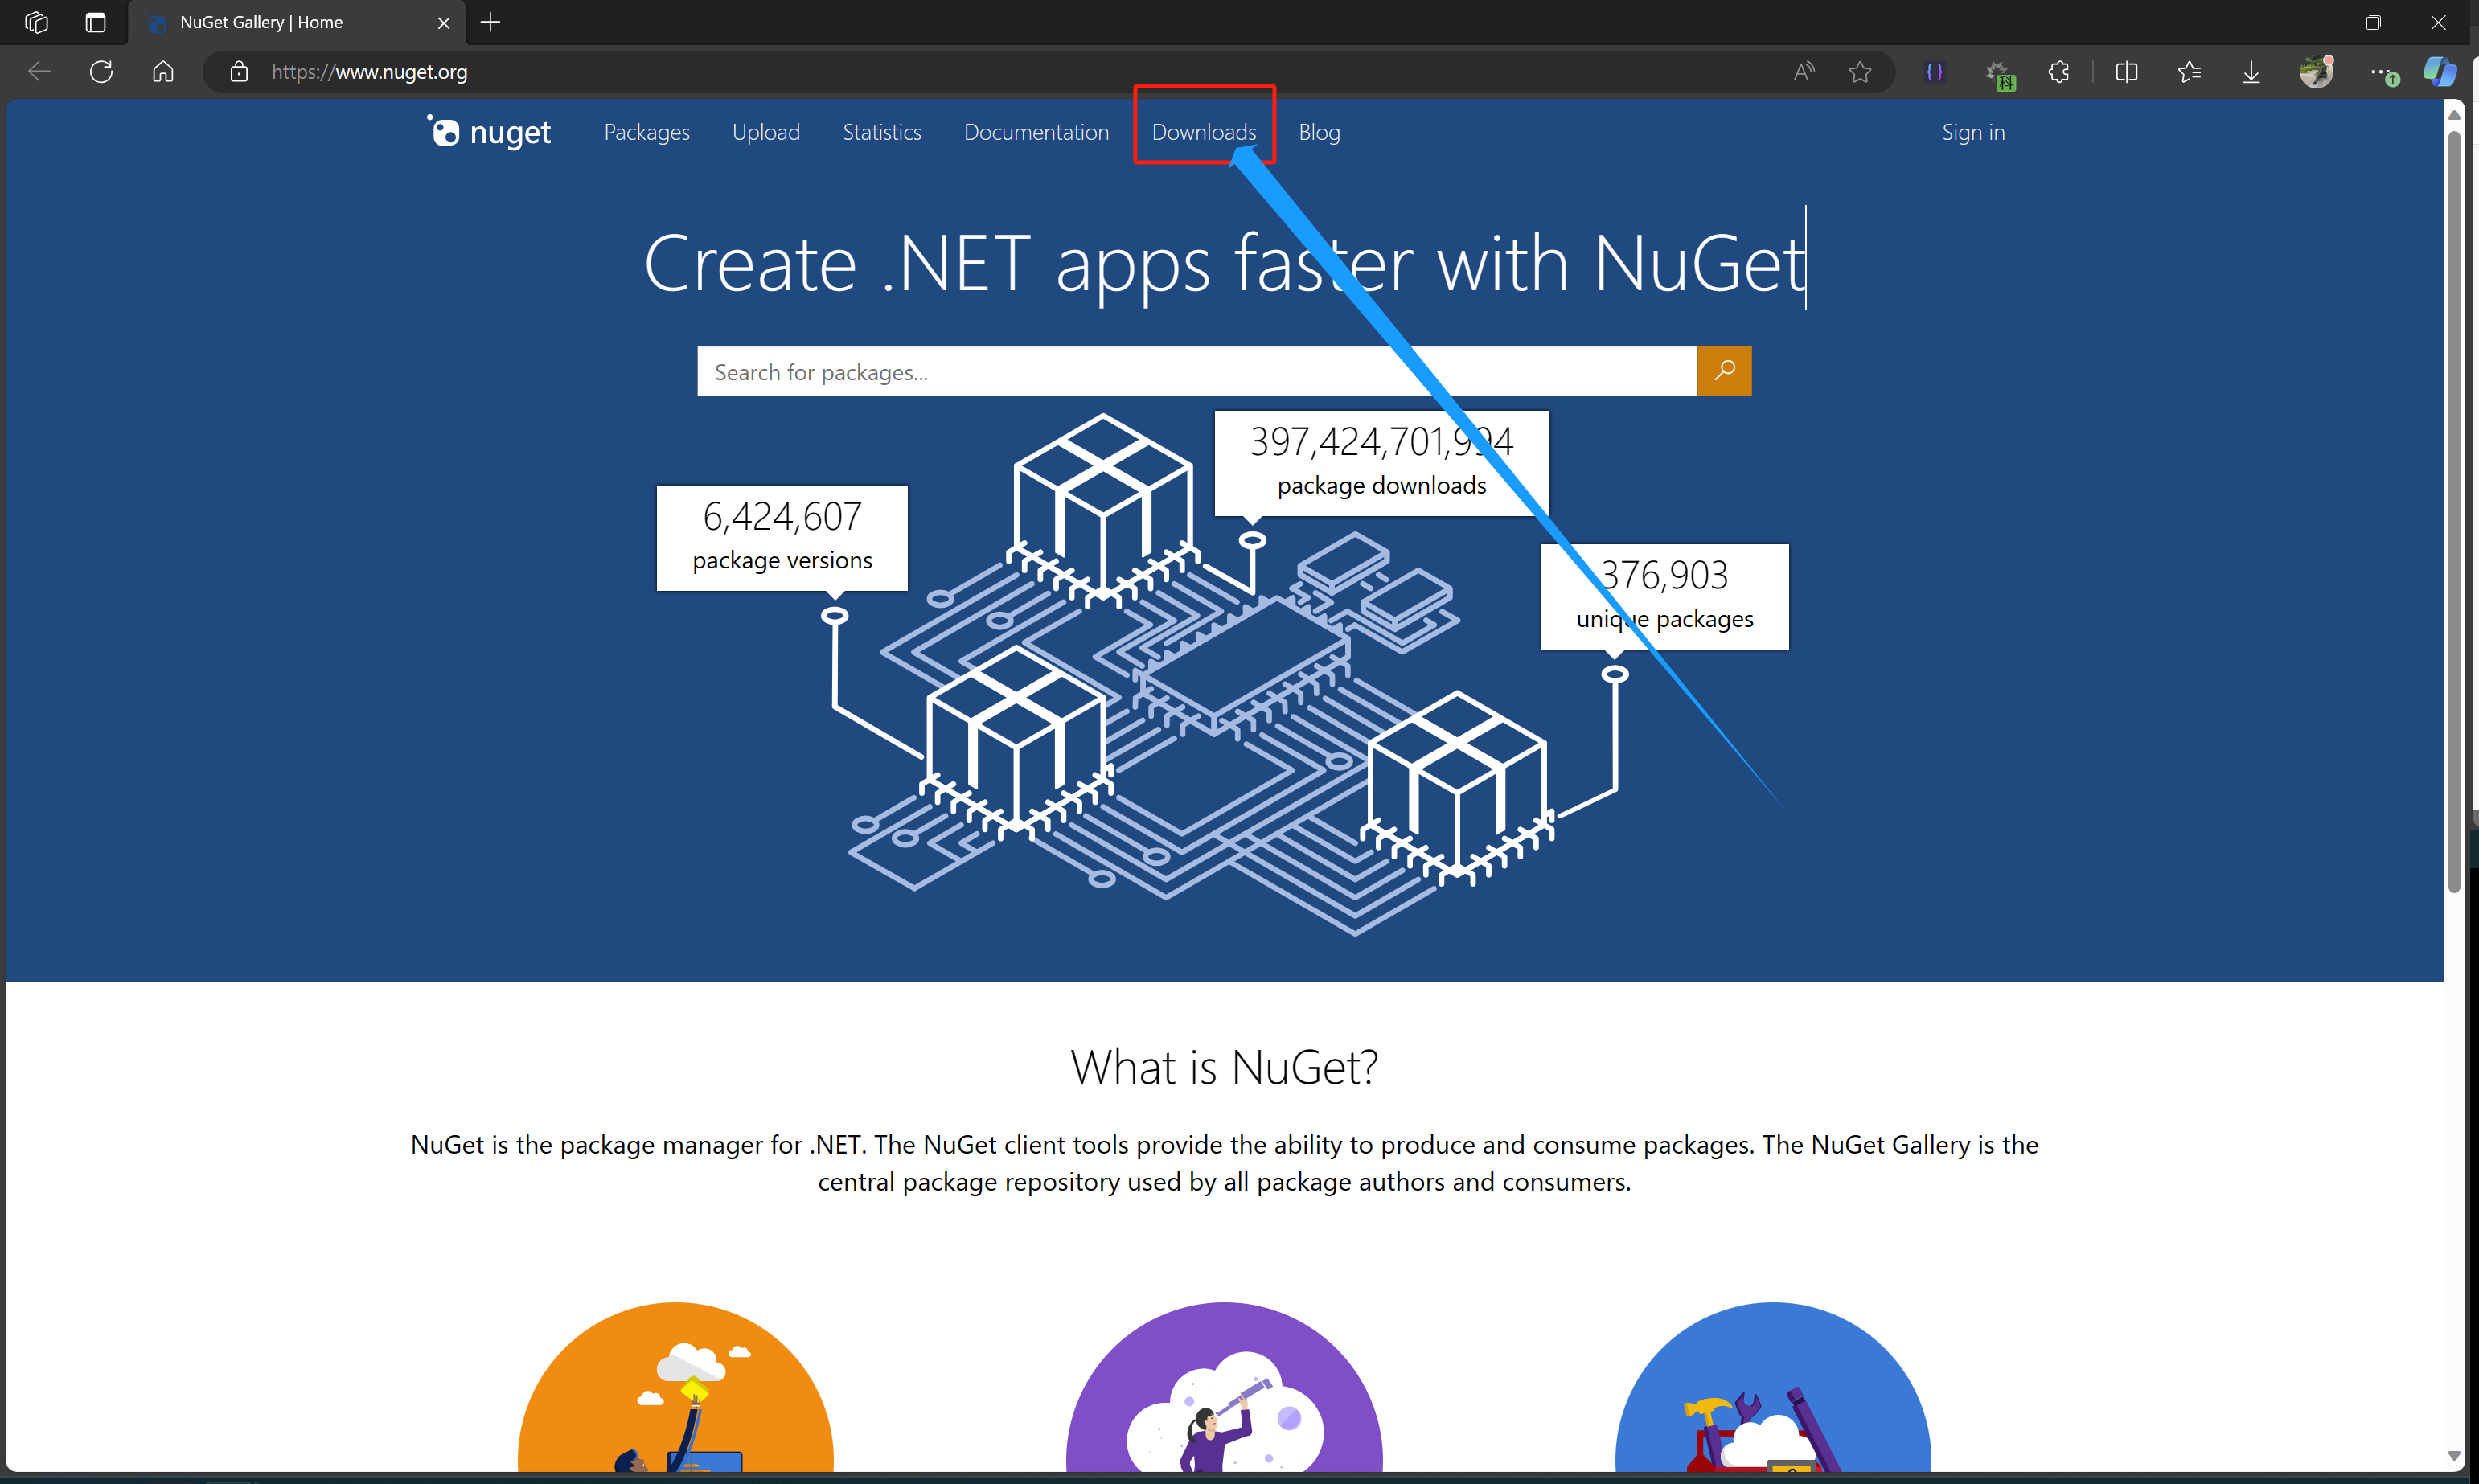
Task: Click the Search for packages input field
Action: (1197, 372)
